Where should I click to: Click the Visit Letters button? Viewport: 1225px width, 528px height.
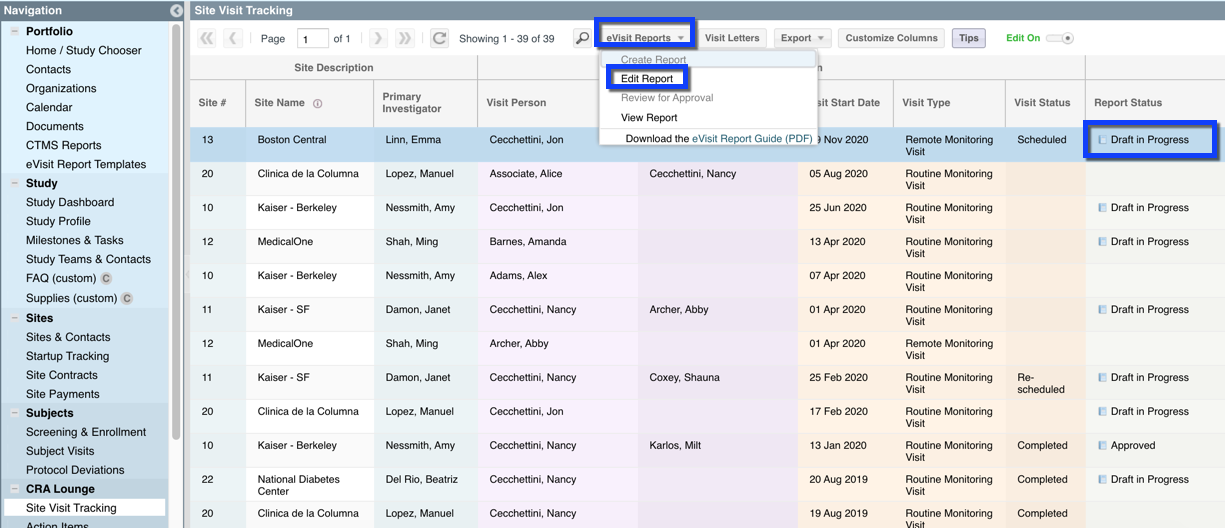(732, 39)
